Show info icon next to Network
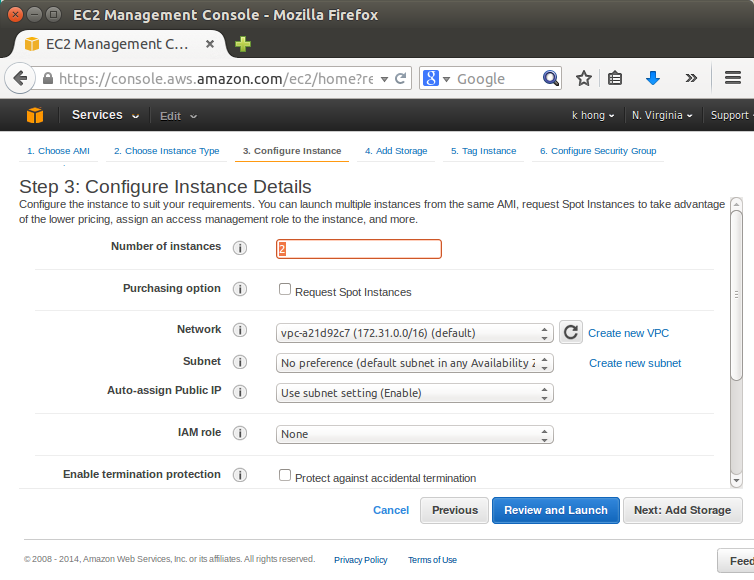 [240, 330]
